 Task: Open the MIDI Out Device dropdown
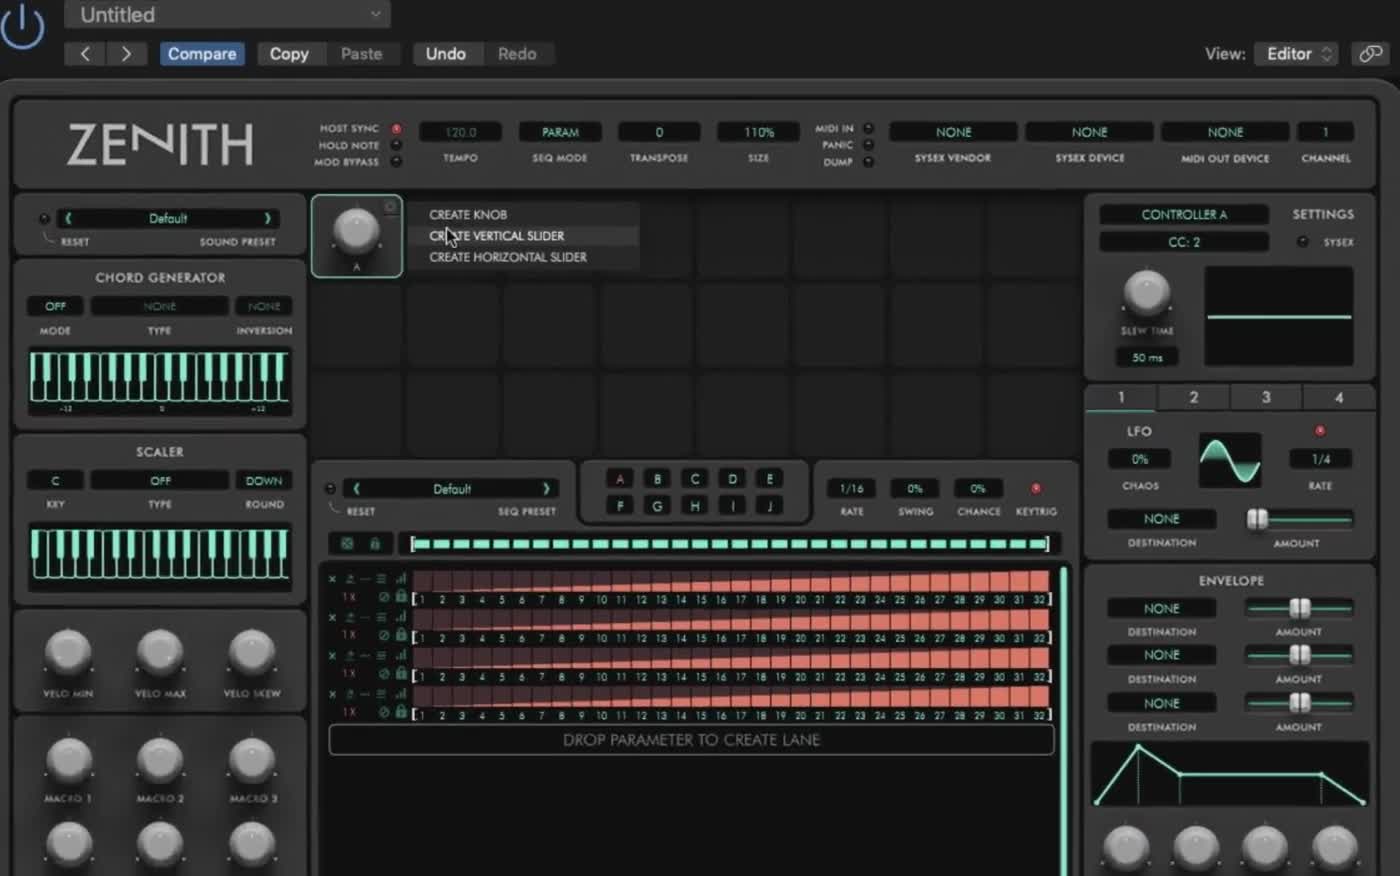tap(1225, 132)
